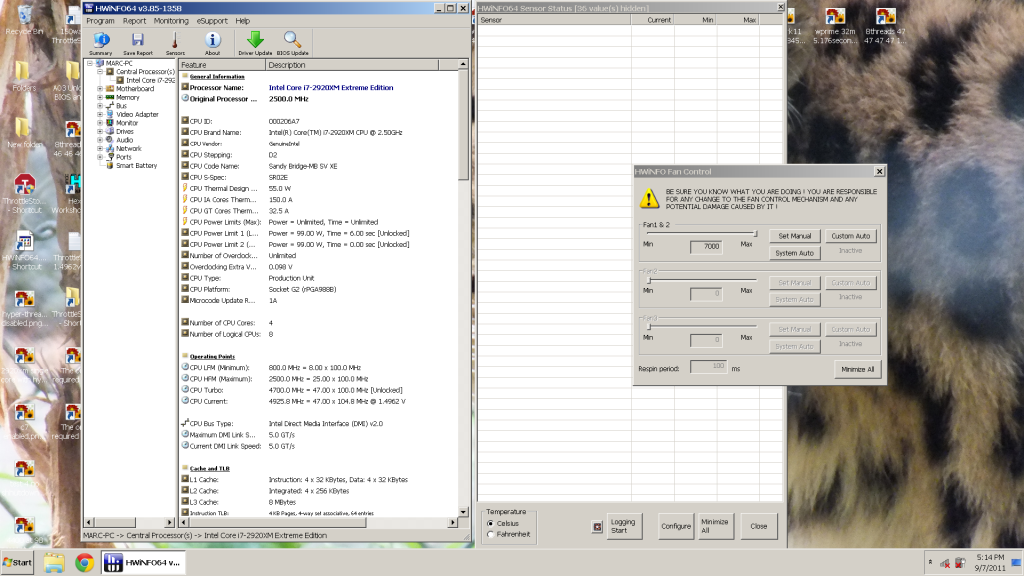This screenshot has width=1024, height=576.
Task: Open the Summary toolbar icon
Action: click(x=101, y=44)
